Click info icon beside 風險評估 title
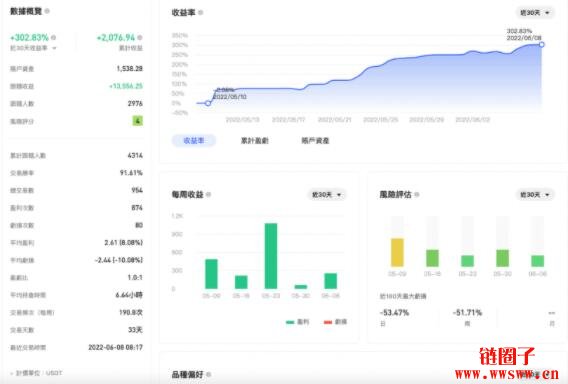 click(417, 195)
